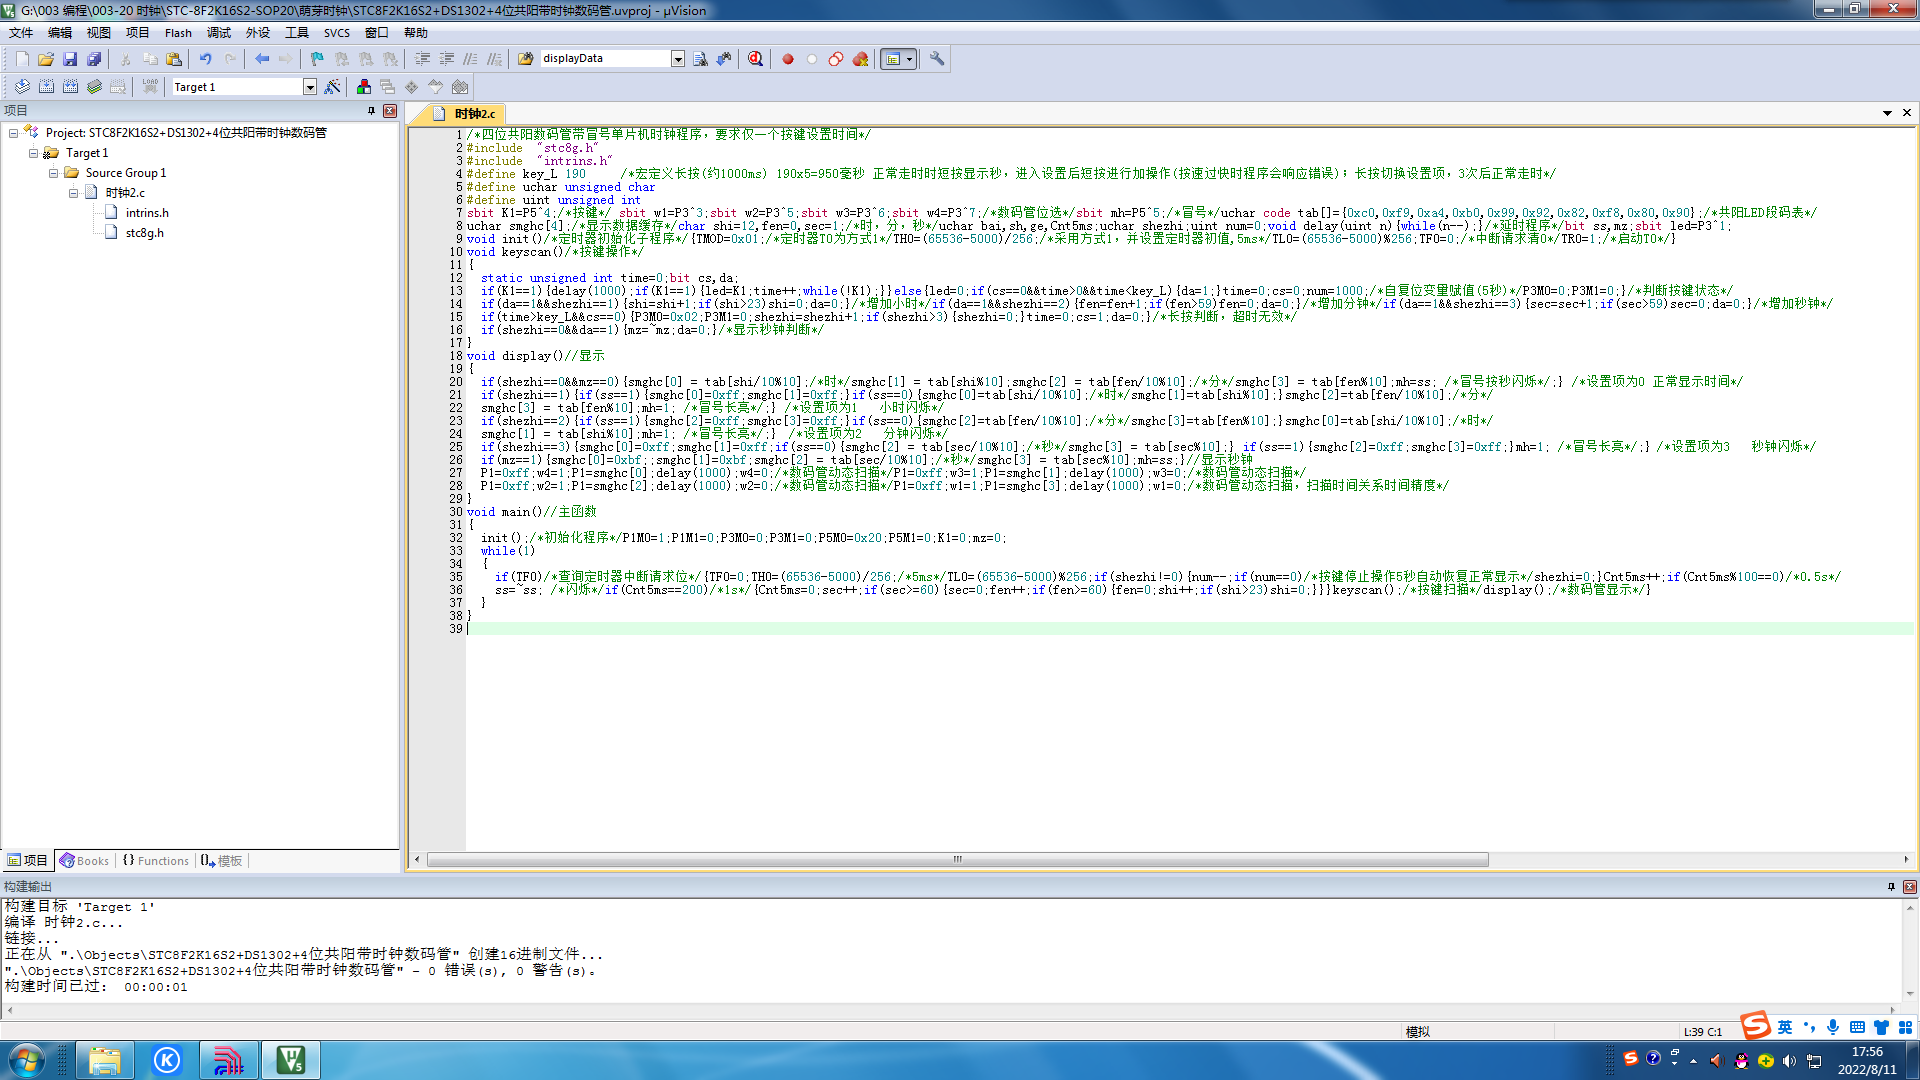Screen dimensions: 1920x1080
Task: Save the current file with floppy icon
Action: coord(70,59)
